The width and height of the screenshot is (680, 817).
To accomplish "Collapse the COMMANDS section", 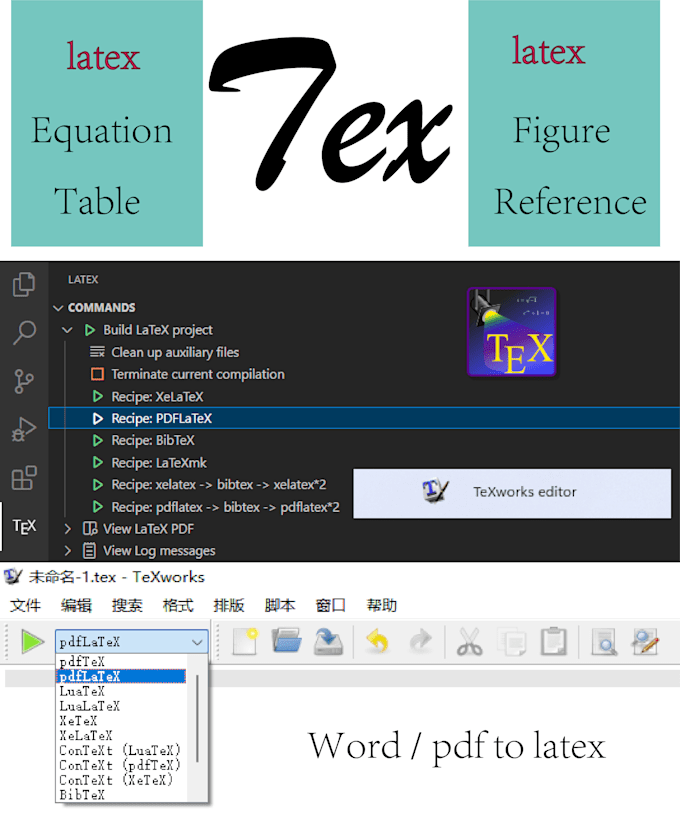I will [59, 308].
